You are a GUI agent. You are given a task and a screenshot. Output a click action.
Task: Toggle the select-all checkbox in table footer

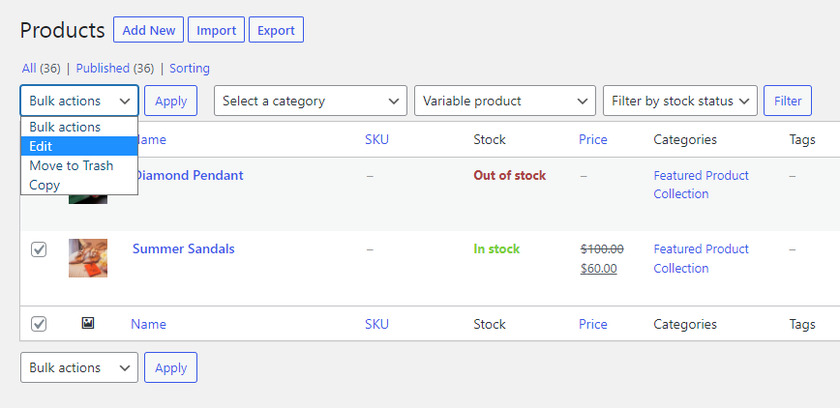tap(39, 324)
